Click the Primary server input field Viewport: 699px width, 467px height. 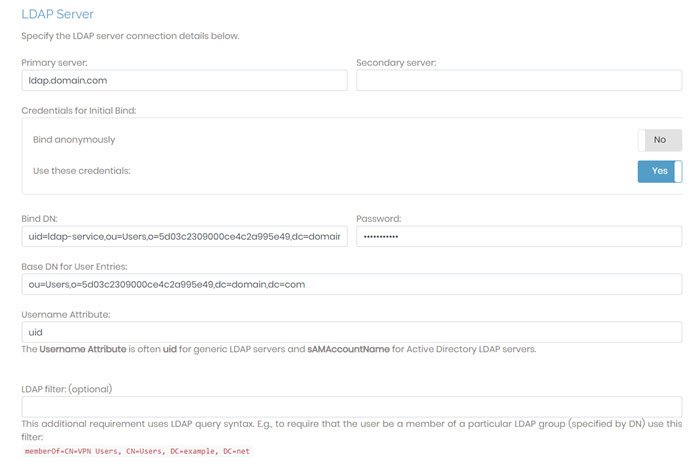(x=184, y=80)
